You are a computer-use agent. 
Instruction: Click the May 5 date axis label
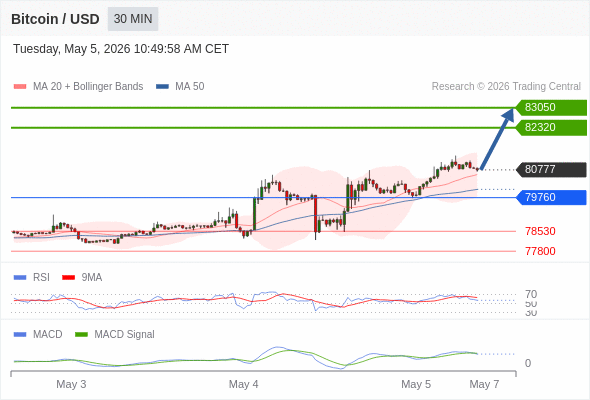(416, 384)
